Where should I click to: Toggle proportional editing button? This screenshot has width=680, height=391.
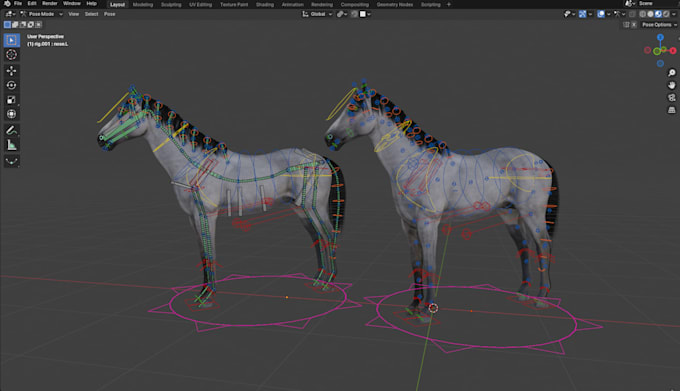[354, 14]
